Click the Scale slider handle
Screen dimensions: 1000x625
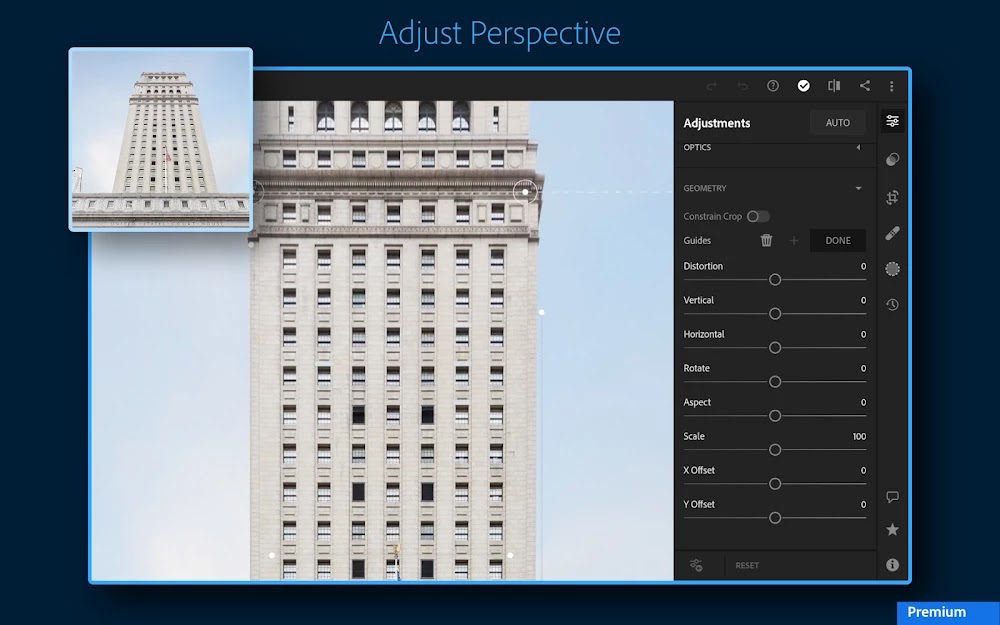[775, 450]
